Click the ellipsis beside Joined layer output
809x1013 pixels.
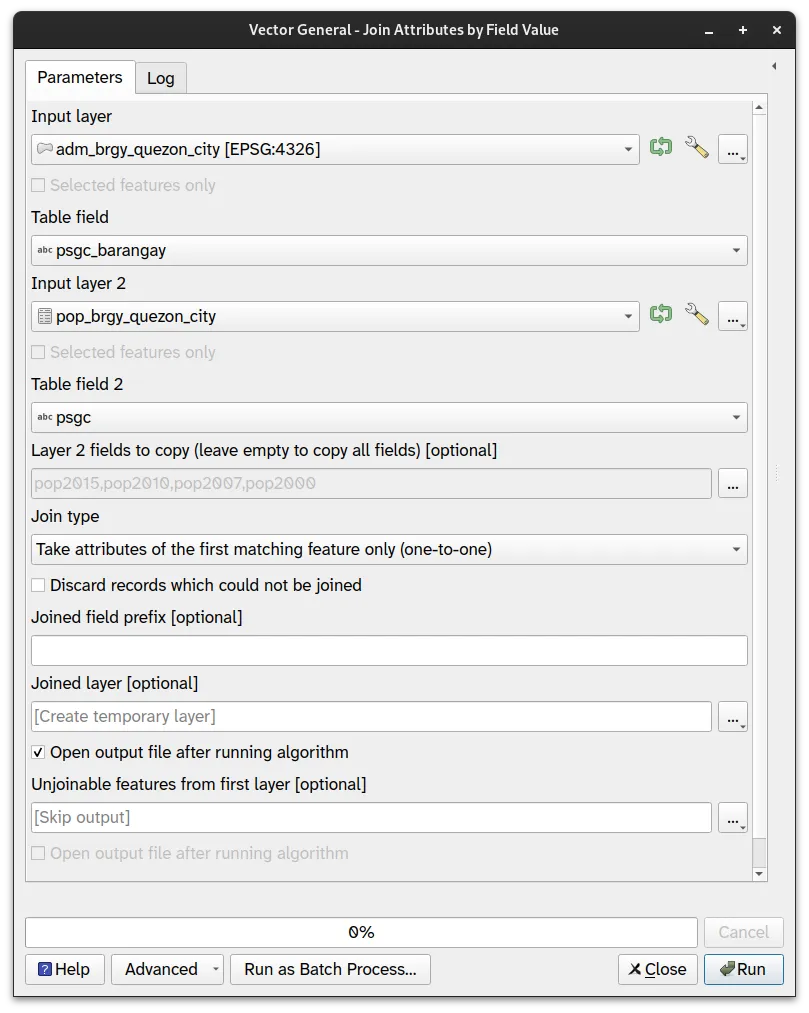coord(732,717)
